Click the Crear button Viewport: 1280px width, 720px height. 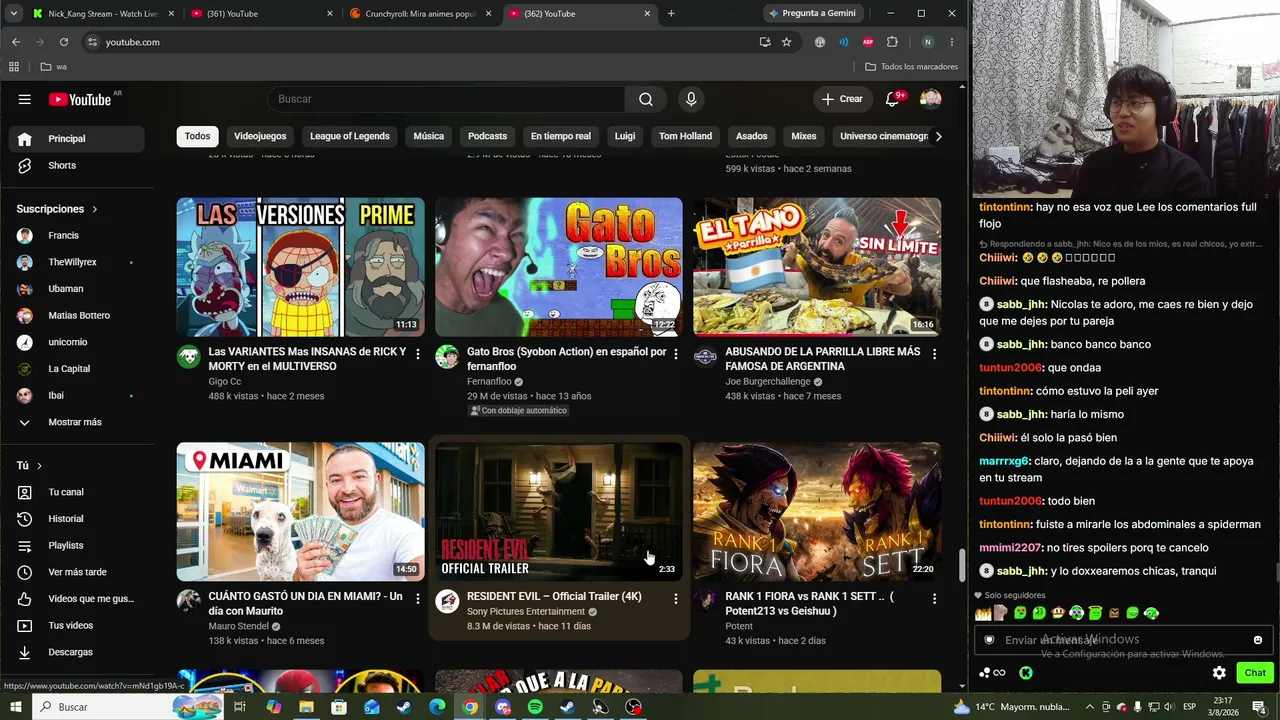click(842, 99)
